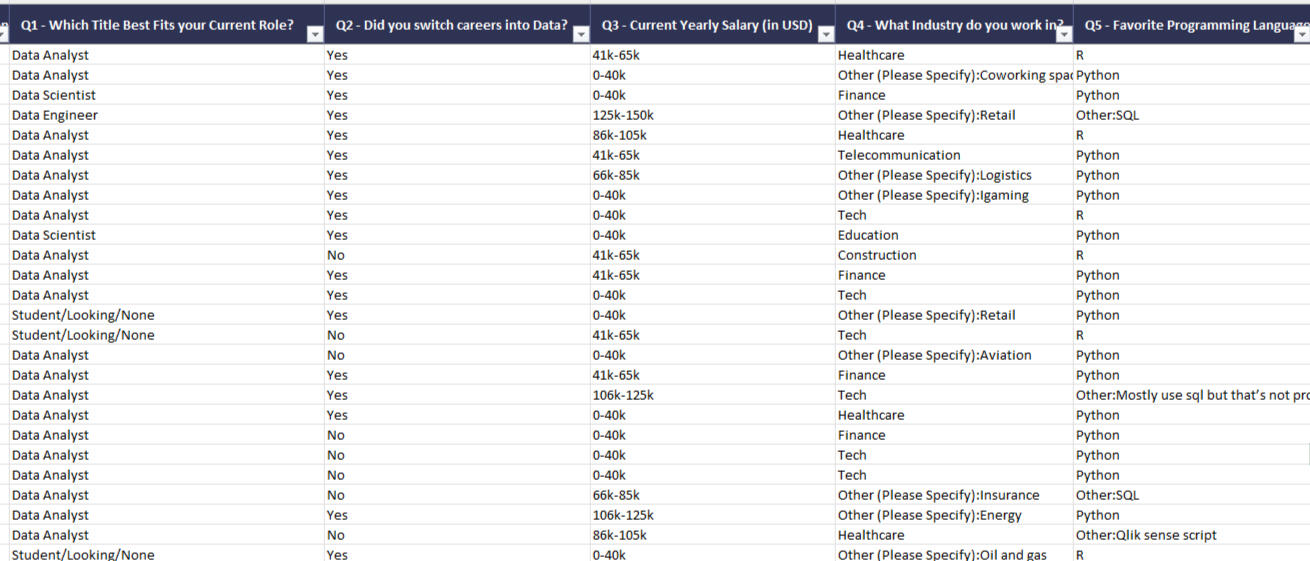Select the 'Other:Qlik sense script' cell

[1146, 535]
